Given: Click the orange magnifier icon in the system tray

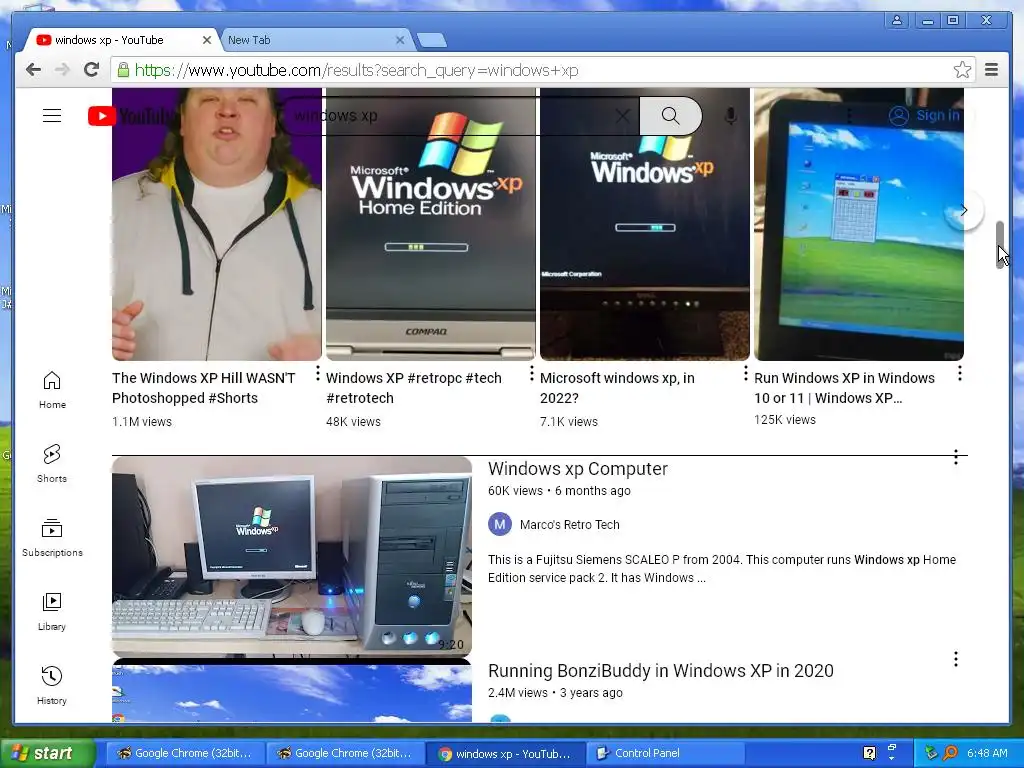Looking at the screenshot, I should coord(950,753).
